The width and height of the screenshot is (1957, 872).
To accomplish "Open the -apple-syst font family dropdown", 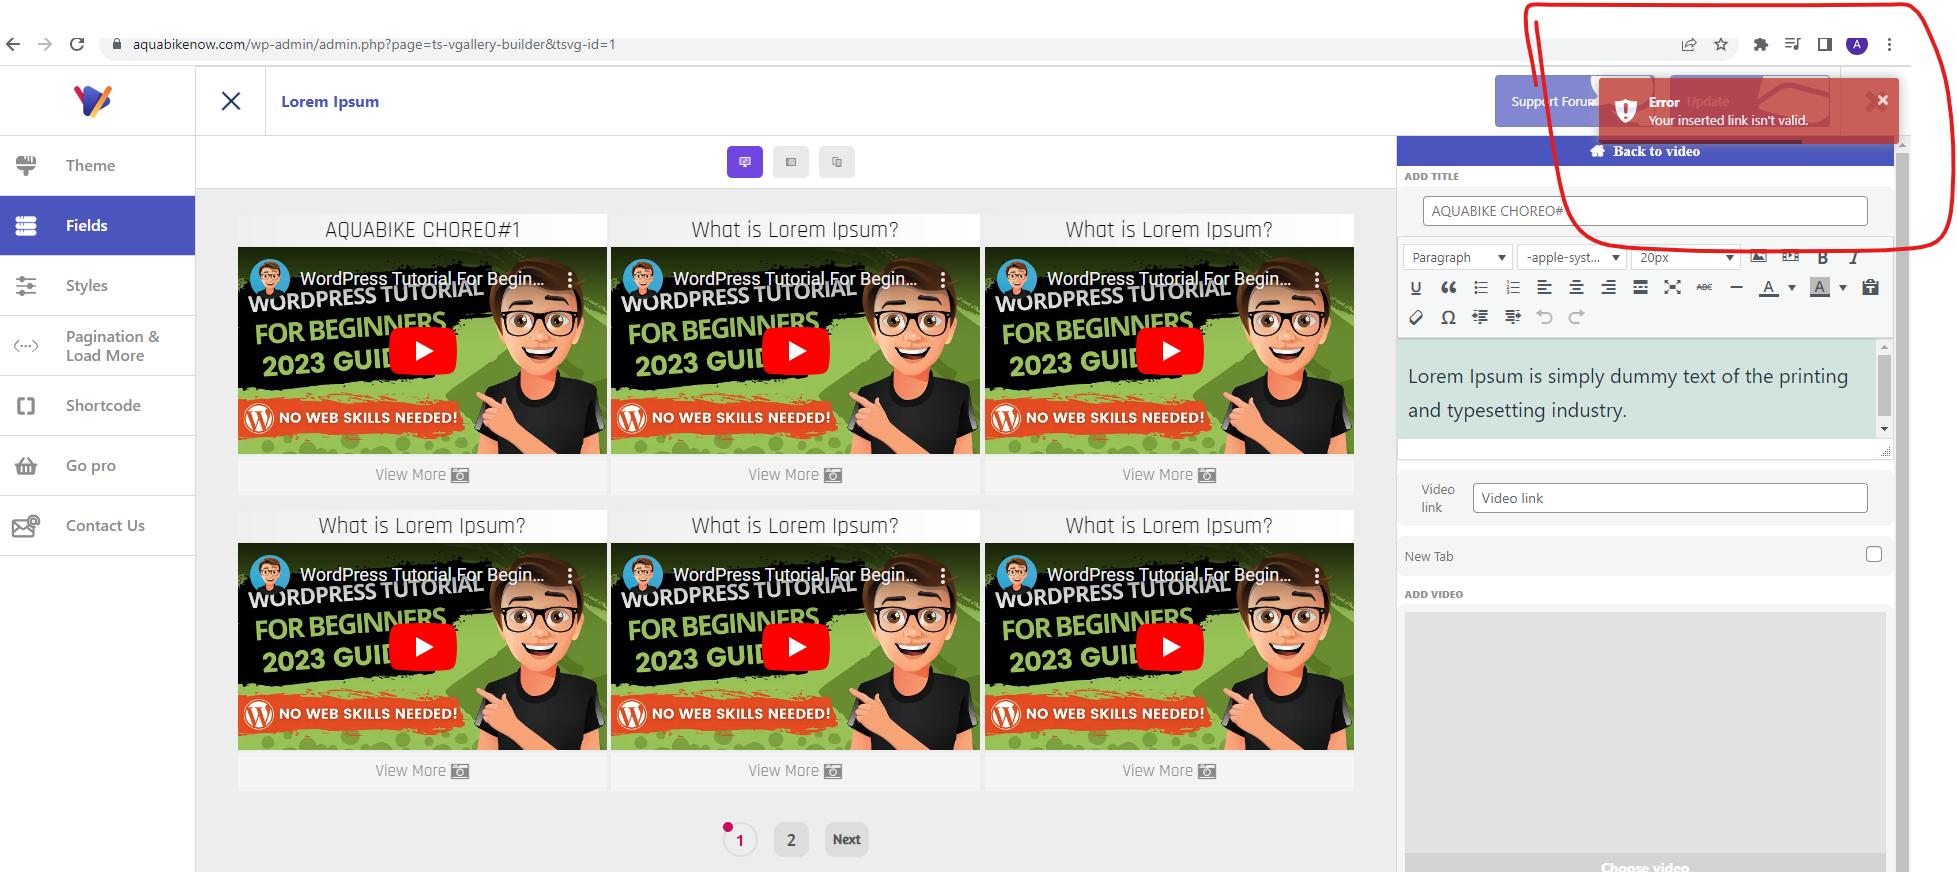I will click(1572, 257).
